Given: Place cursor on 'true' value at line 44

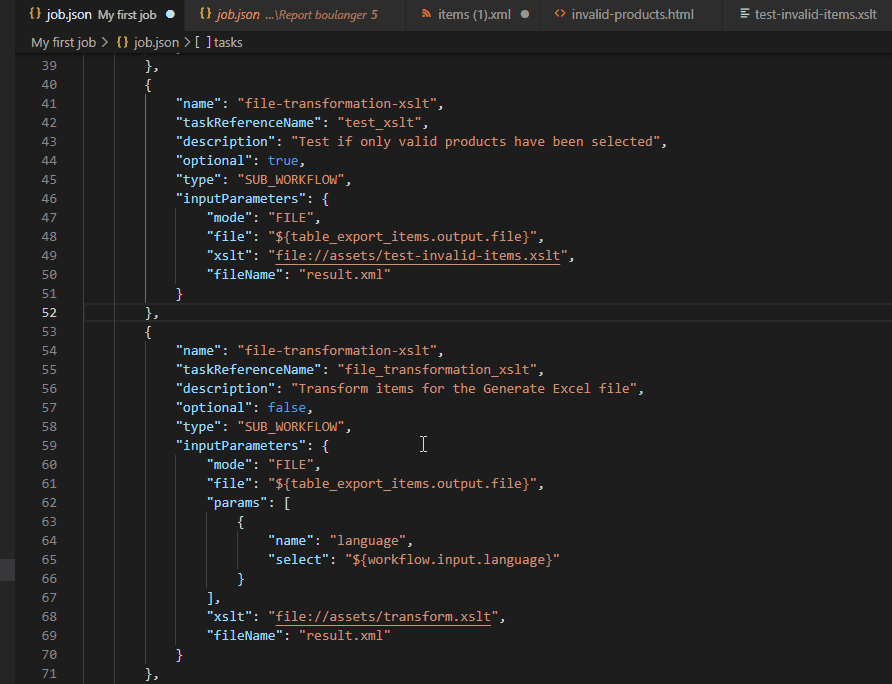Looking at the screenshot, I should point(283,160).
